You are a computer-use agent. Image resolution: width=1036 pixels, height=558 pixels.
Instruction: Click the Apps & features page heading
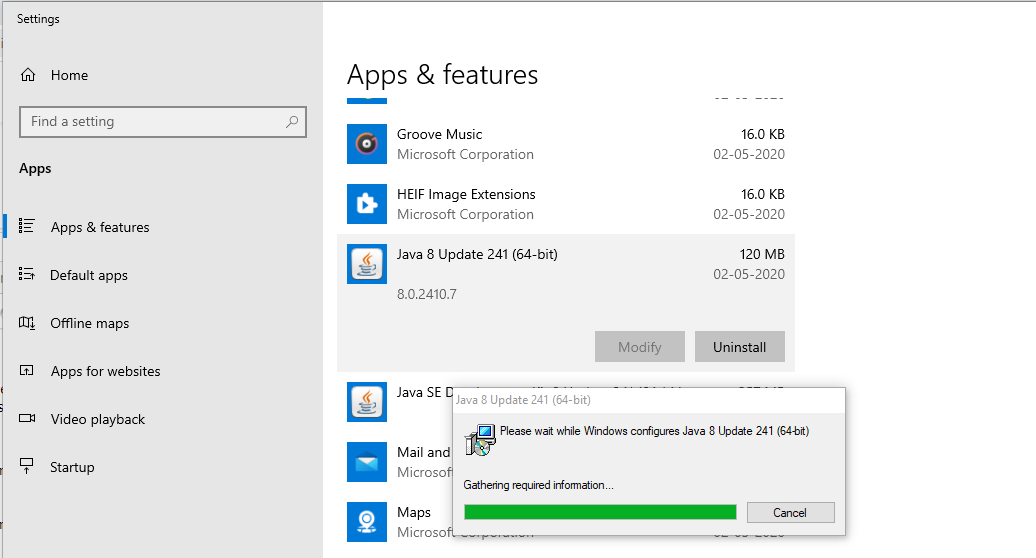[443, 75]
